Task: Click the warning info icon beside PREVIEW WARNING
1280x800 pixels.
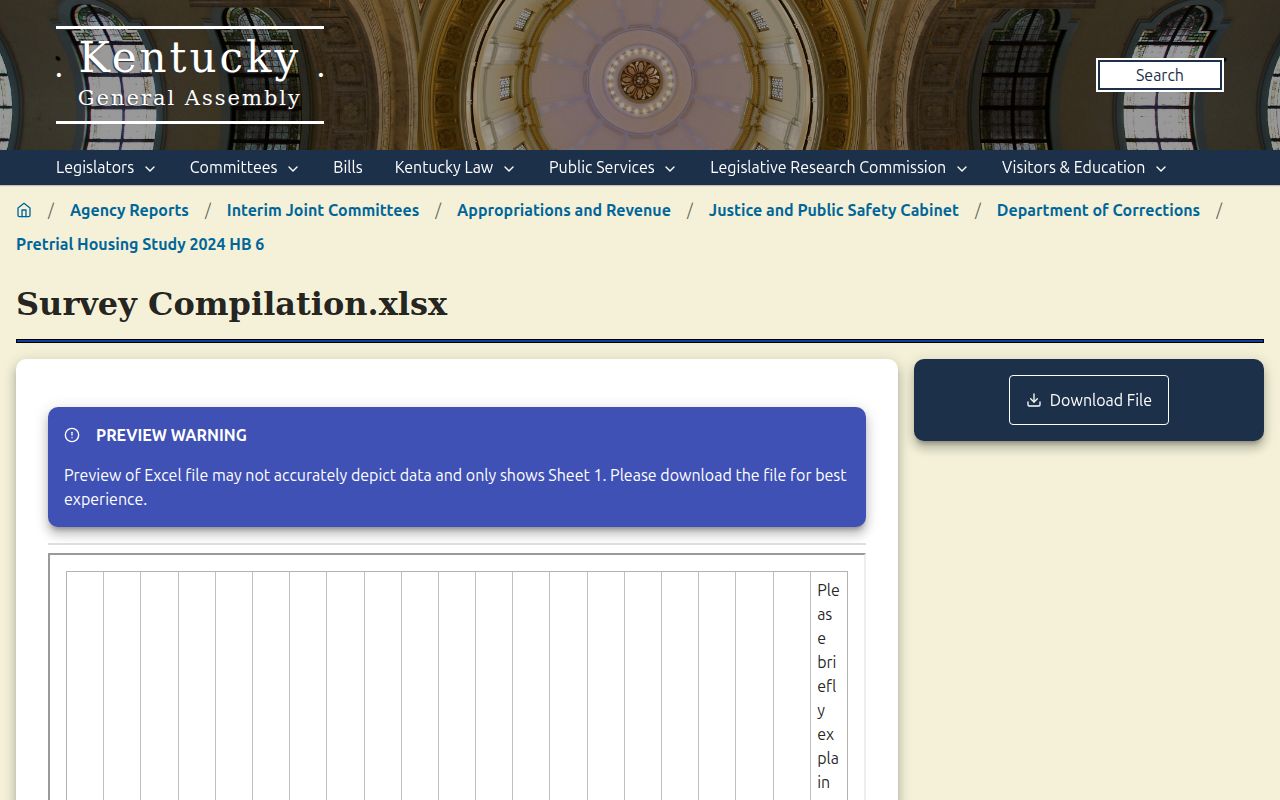Action: click(x=72, y=435)
